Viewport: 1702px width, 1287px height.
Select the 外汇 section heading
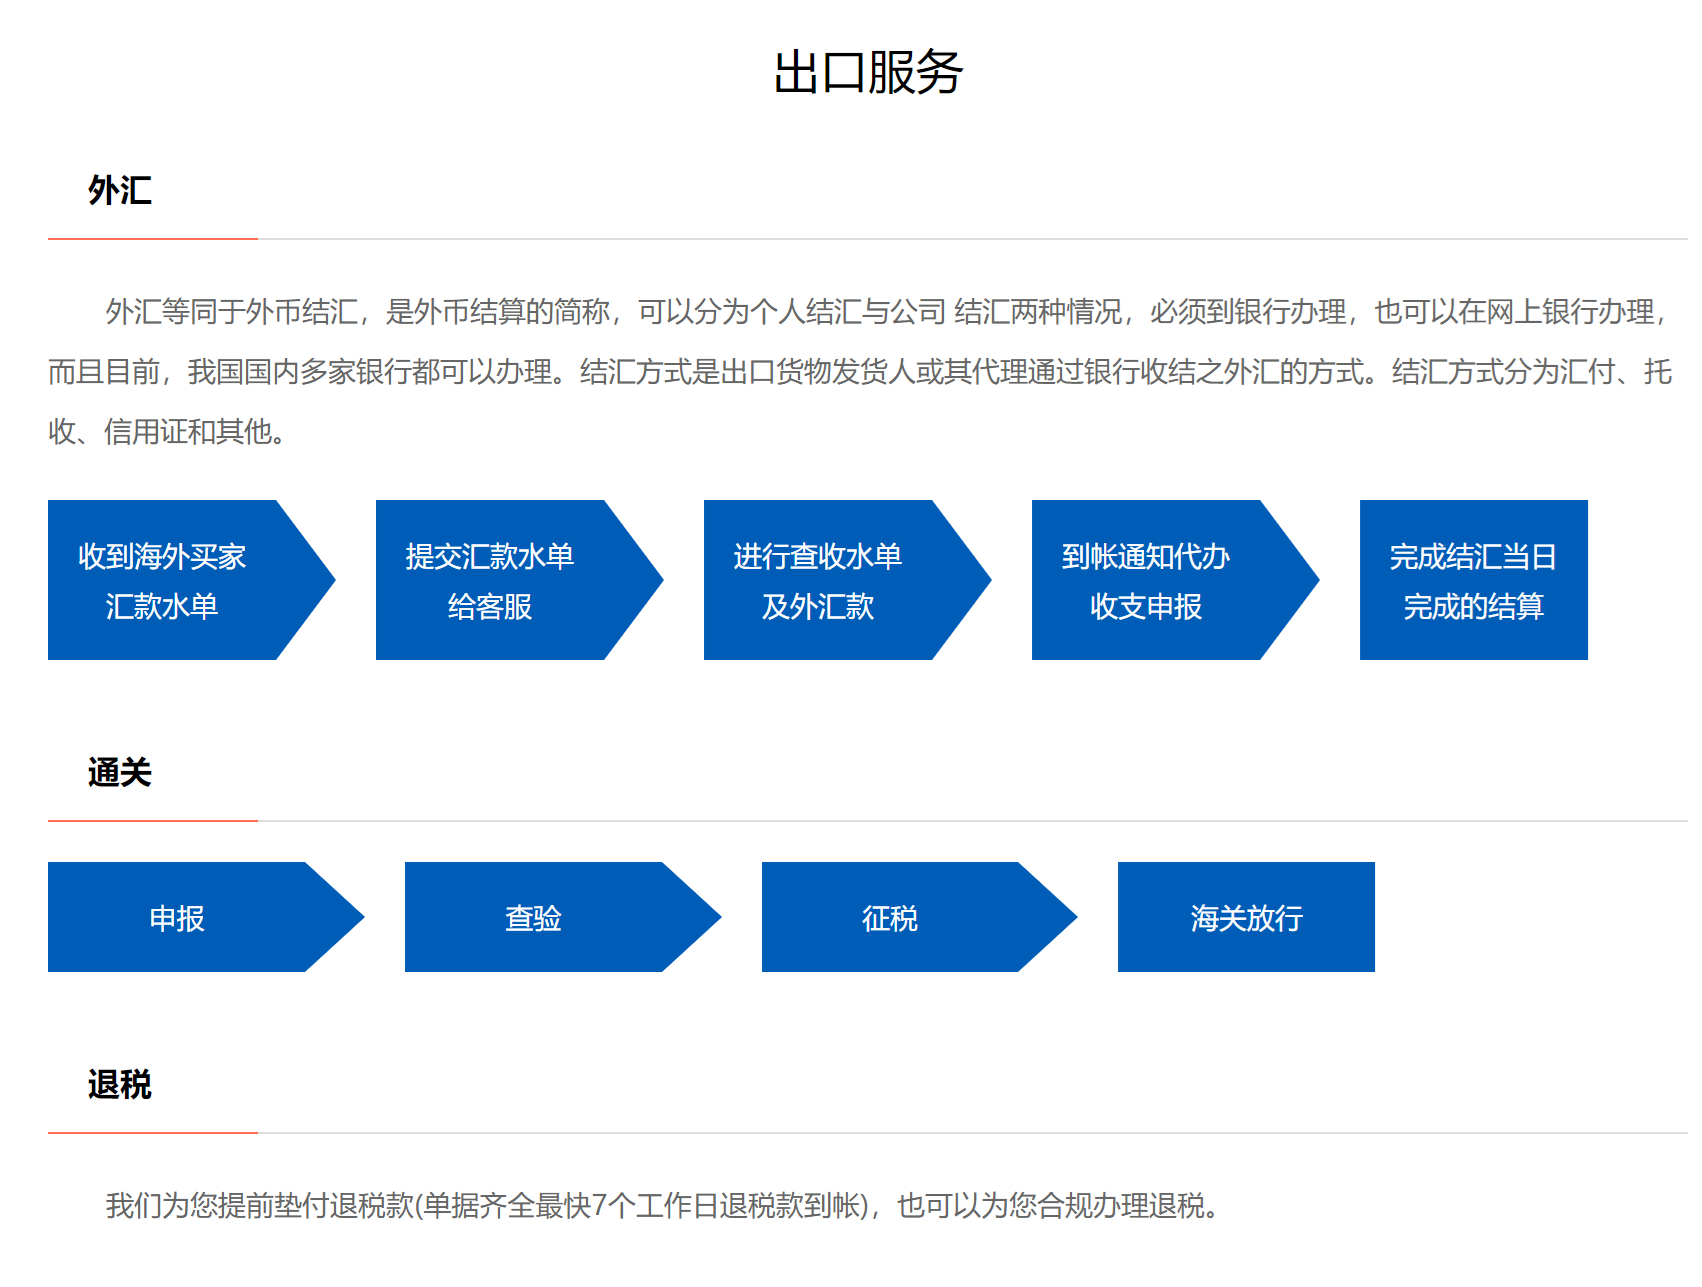click(x=119, y=190)
